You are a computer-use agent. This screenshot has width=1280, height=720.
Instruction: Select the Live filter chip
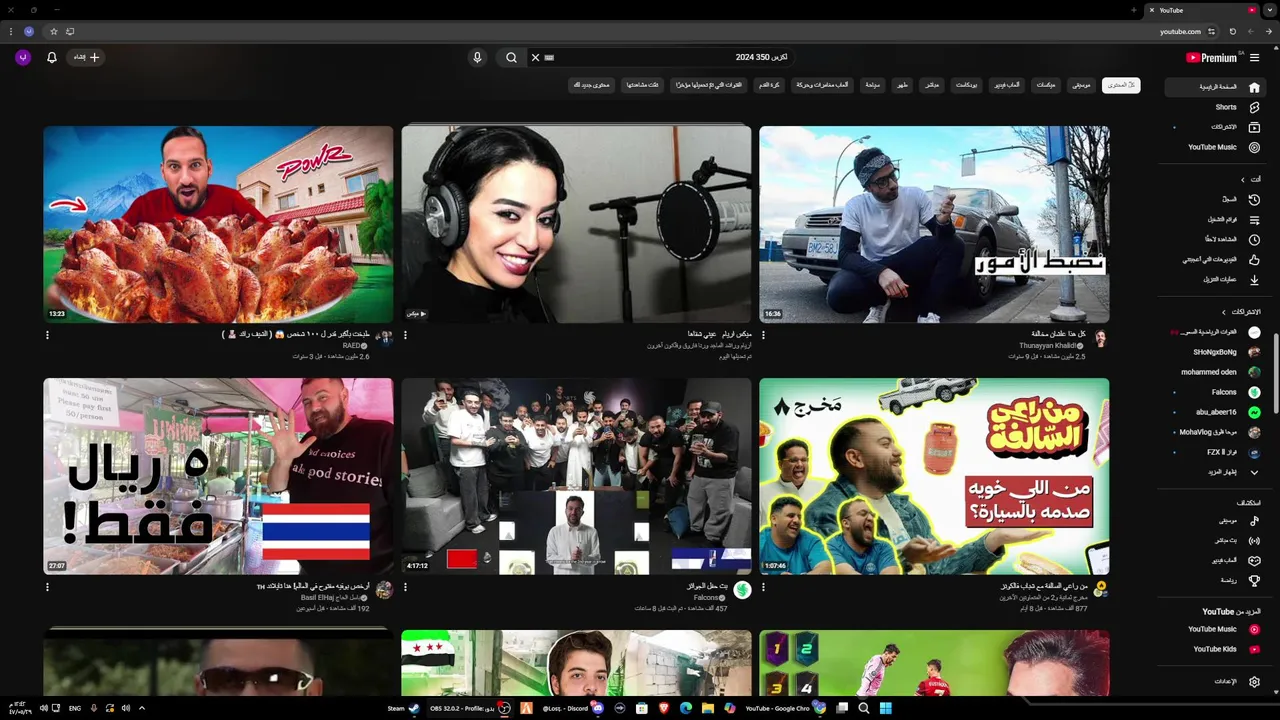(x=932, y=85)
